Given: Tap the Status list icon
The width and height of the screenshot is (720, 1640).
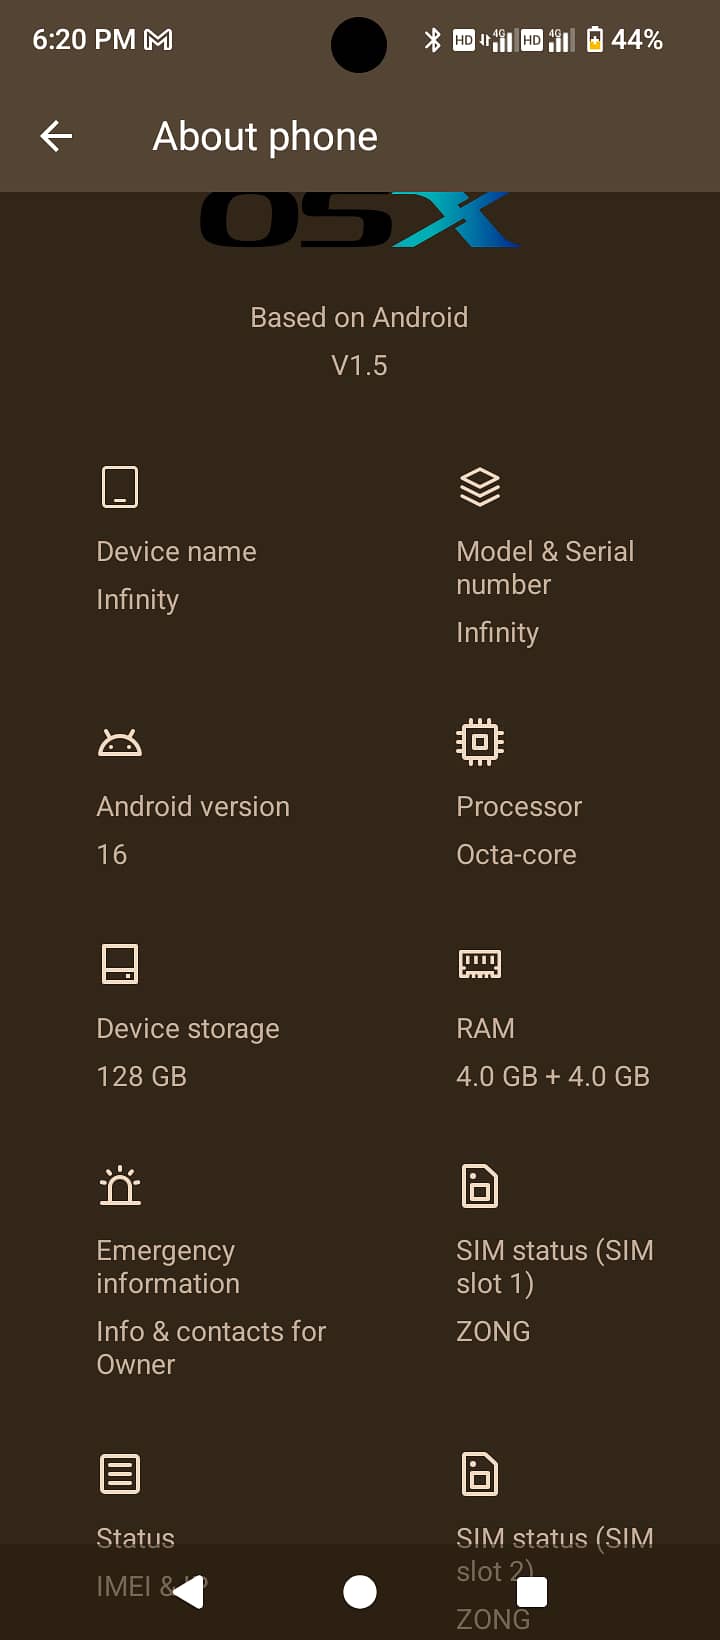Looking at the screenshot, I should 120,1474.
